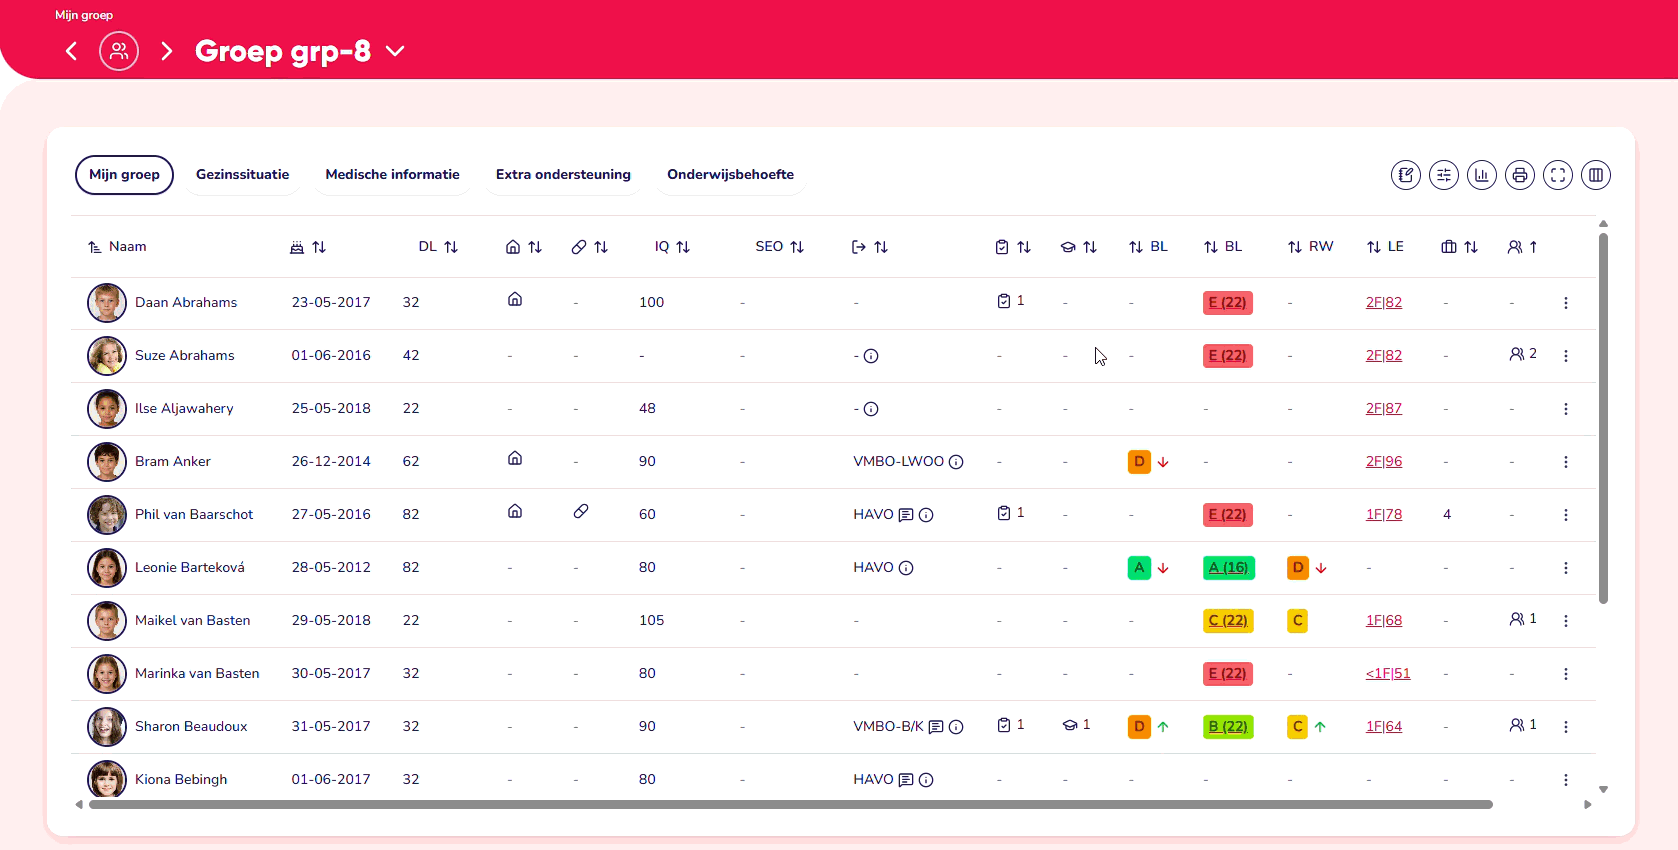Open row menu for Bram Anker

[x=1566, y=462]
